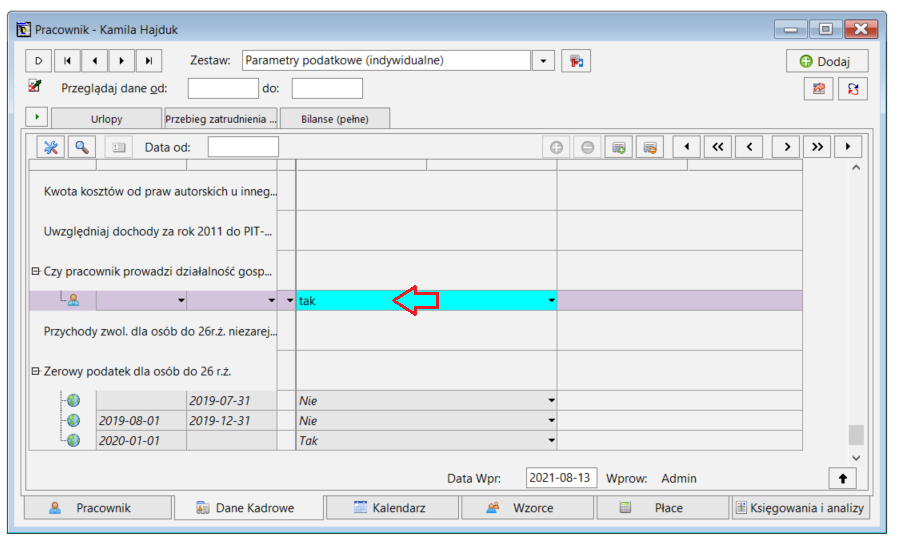Open second date dropdown in purple row
The width and height of the screenshot is (901, 541).
[x=271, y=301]
